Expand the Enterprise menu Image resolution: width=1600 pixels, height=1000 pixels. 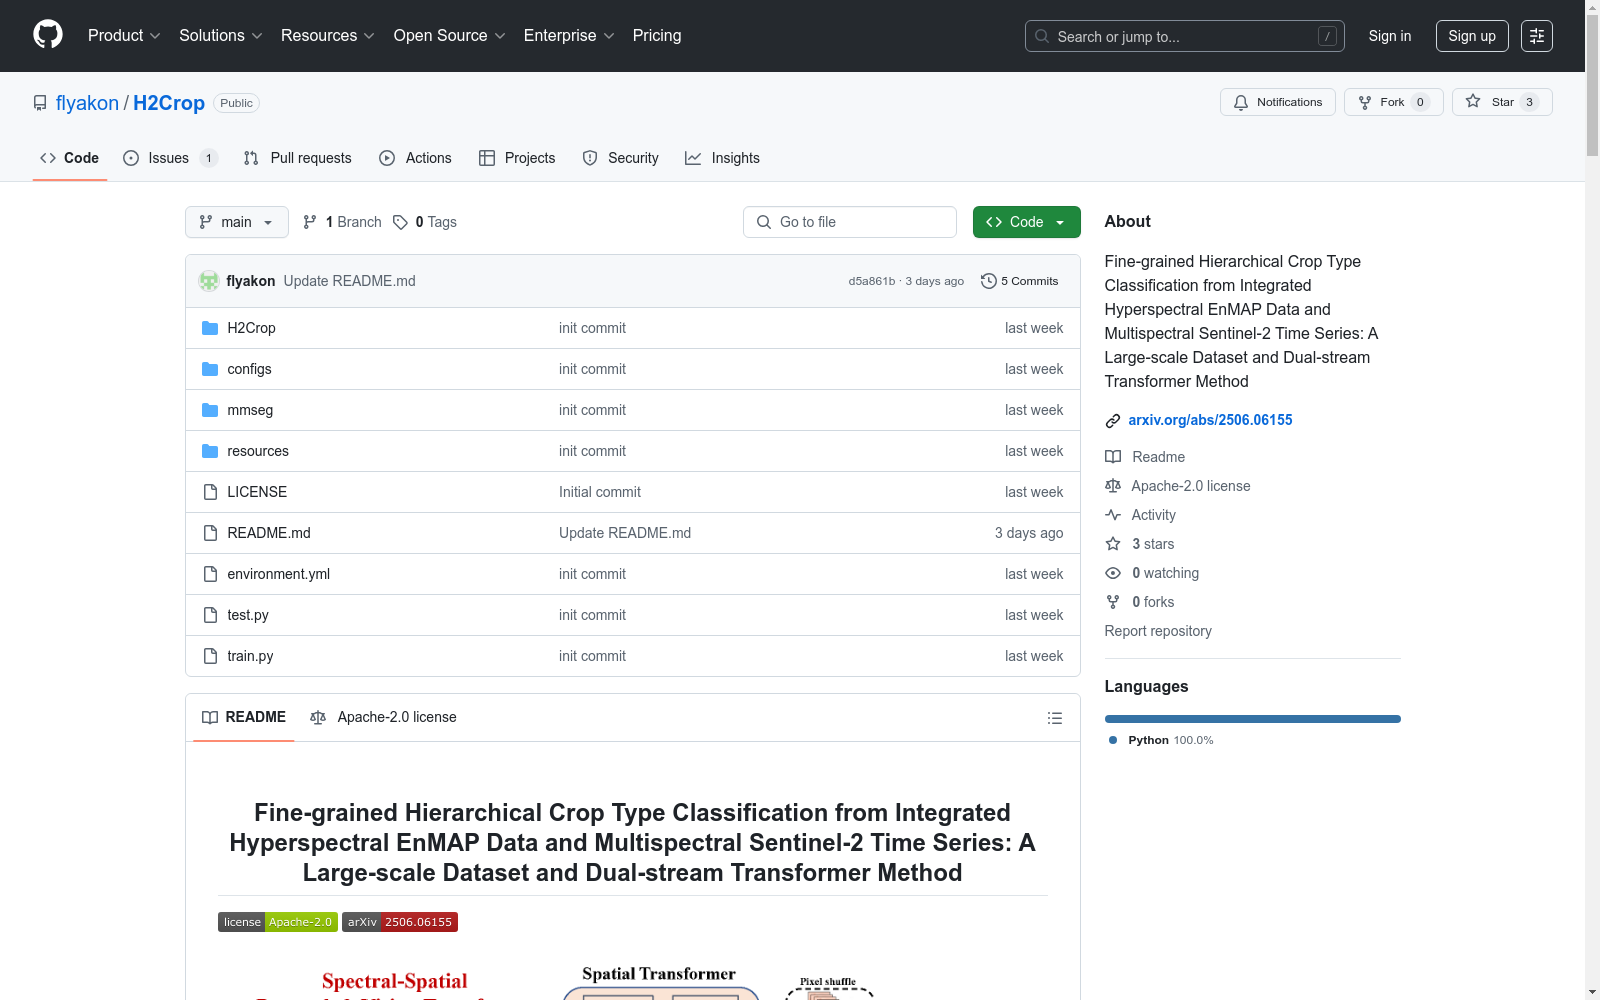click(x=569, y=36)
